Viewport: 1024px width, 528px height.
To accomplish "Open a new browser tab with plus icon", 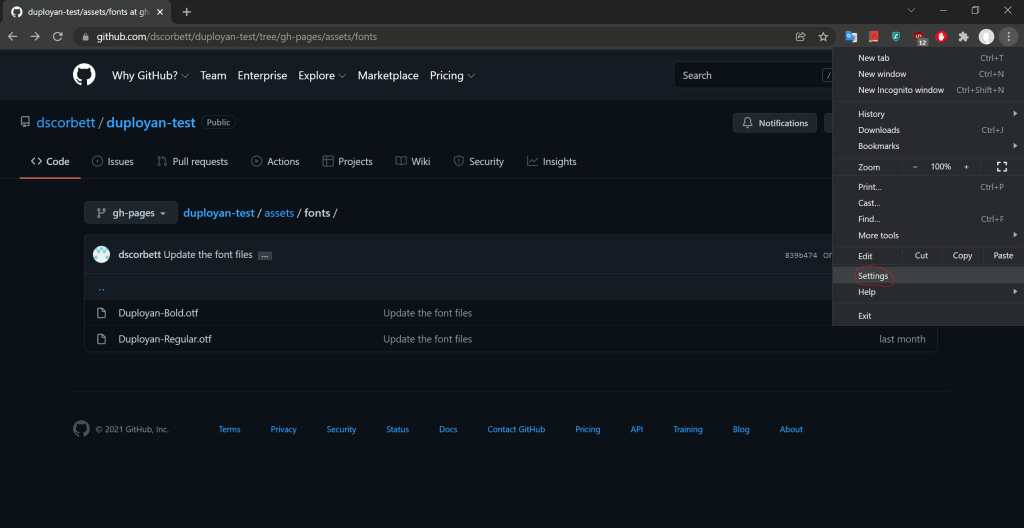I will click(x=186, y=11).
